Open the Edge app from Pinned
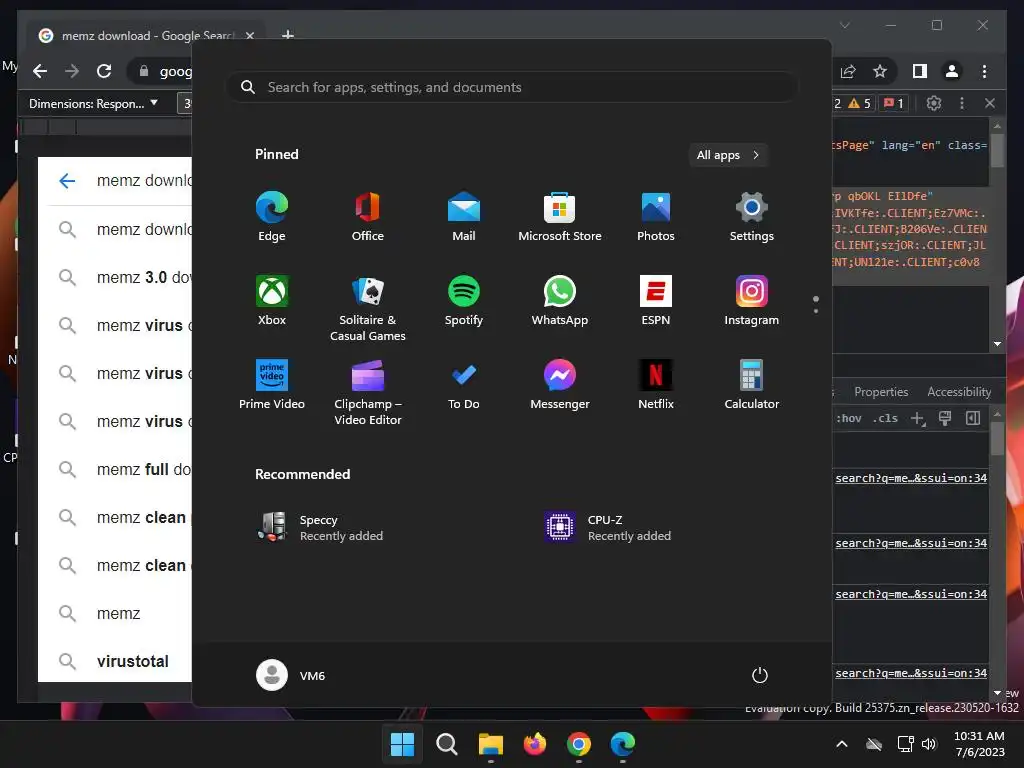This screenshot has height=768, width=1024. tap(272, 217)
